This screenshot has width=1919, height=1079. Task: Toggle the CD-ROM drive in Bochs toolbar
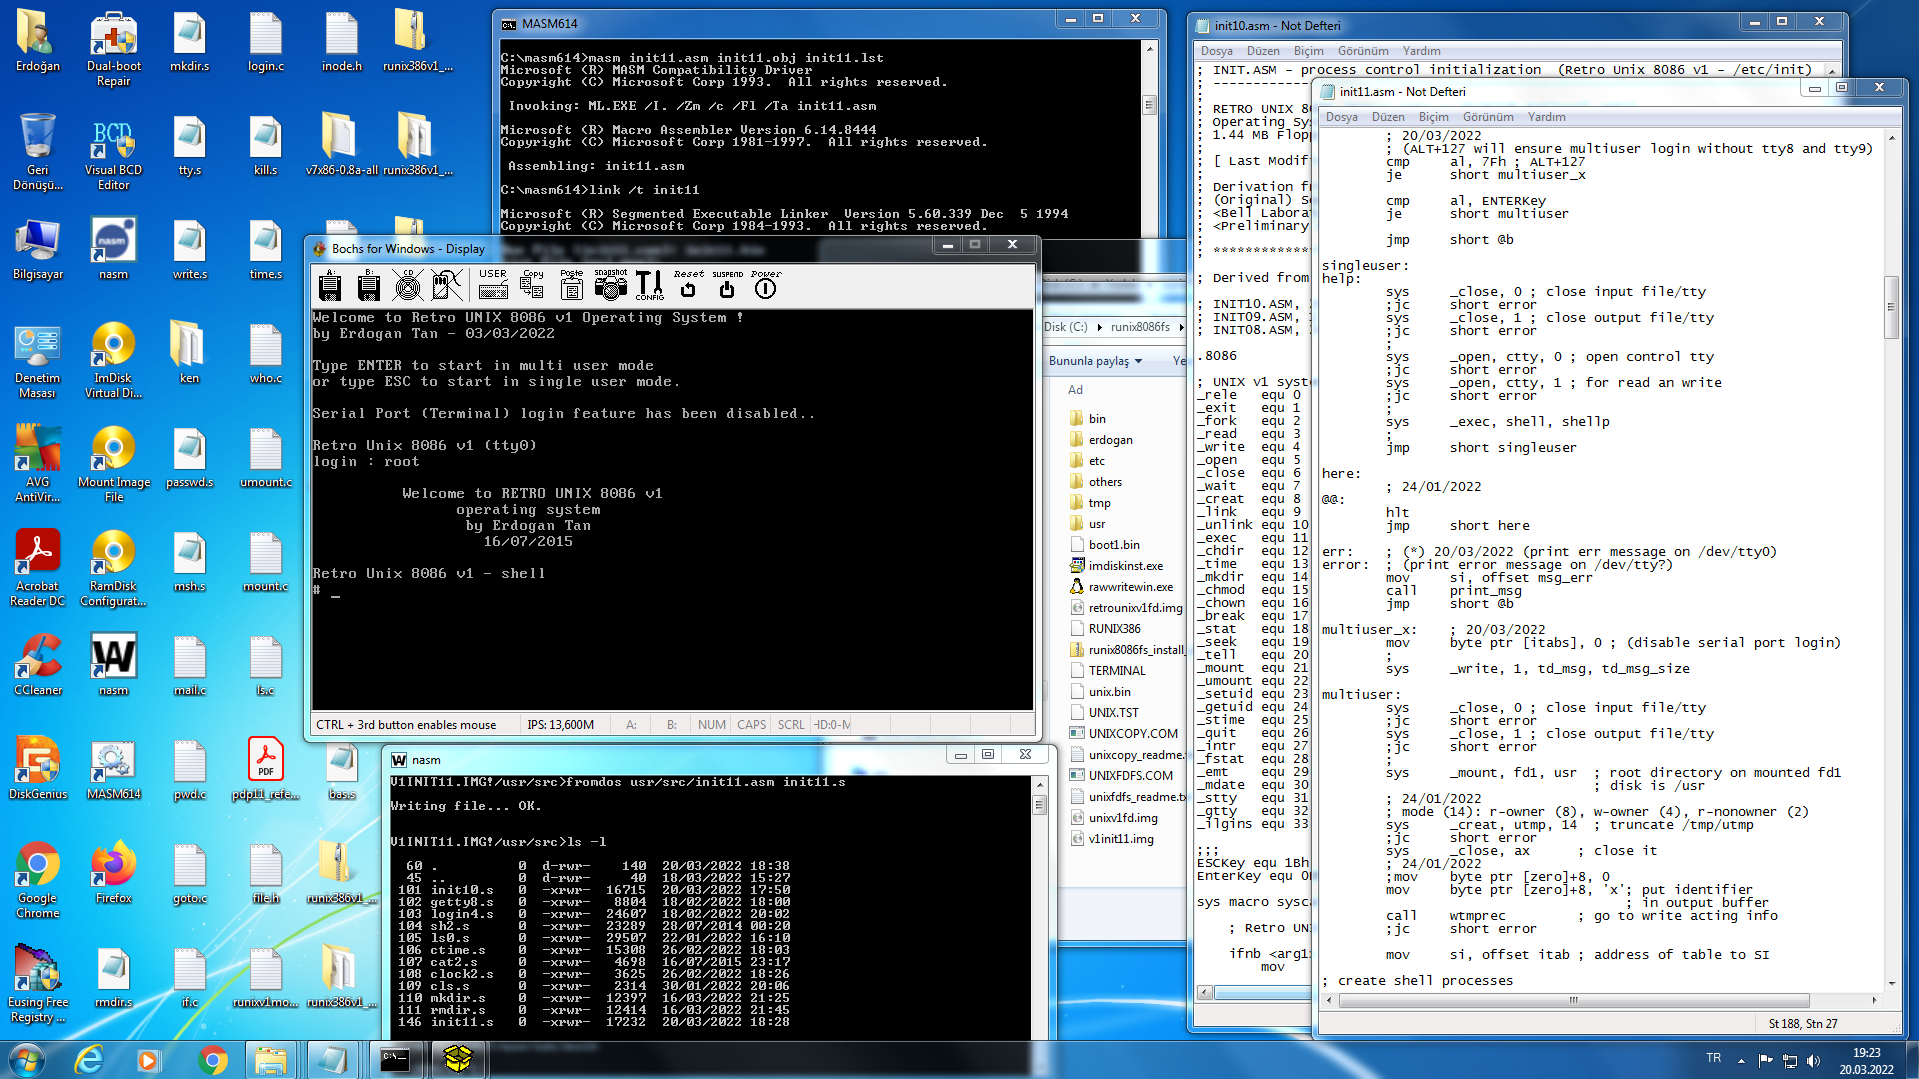tap(408, 287)
